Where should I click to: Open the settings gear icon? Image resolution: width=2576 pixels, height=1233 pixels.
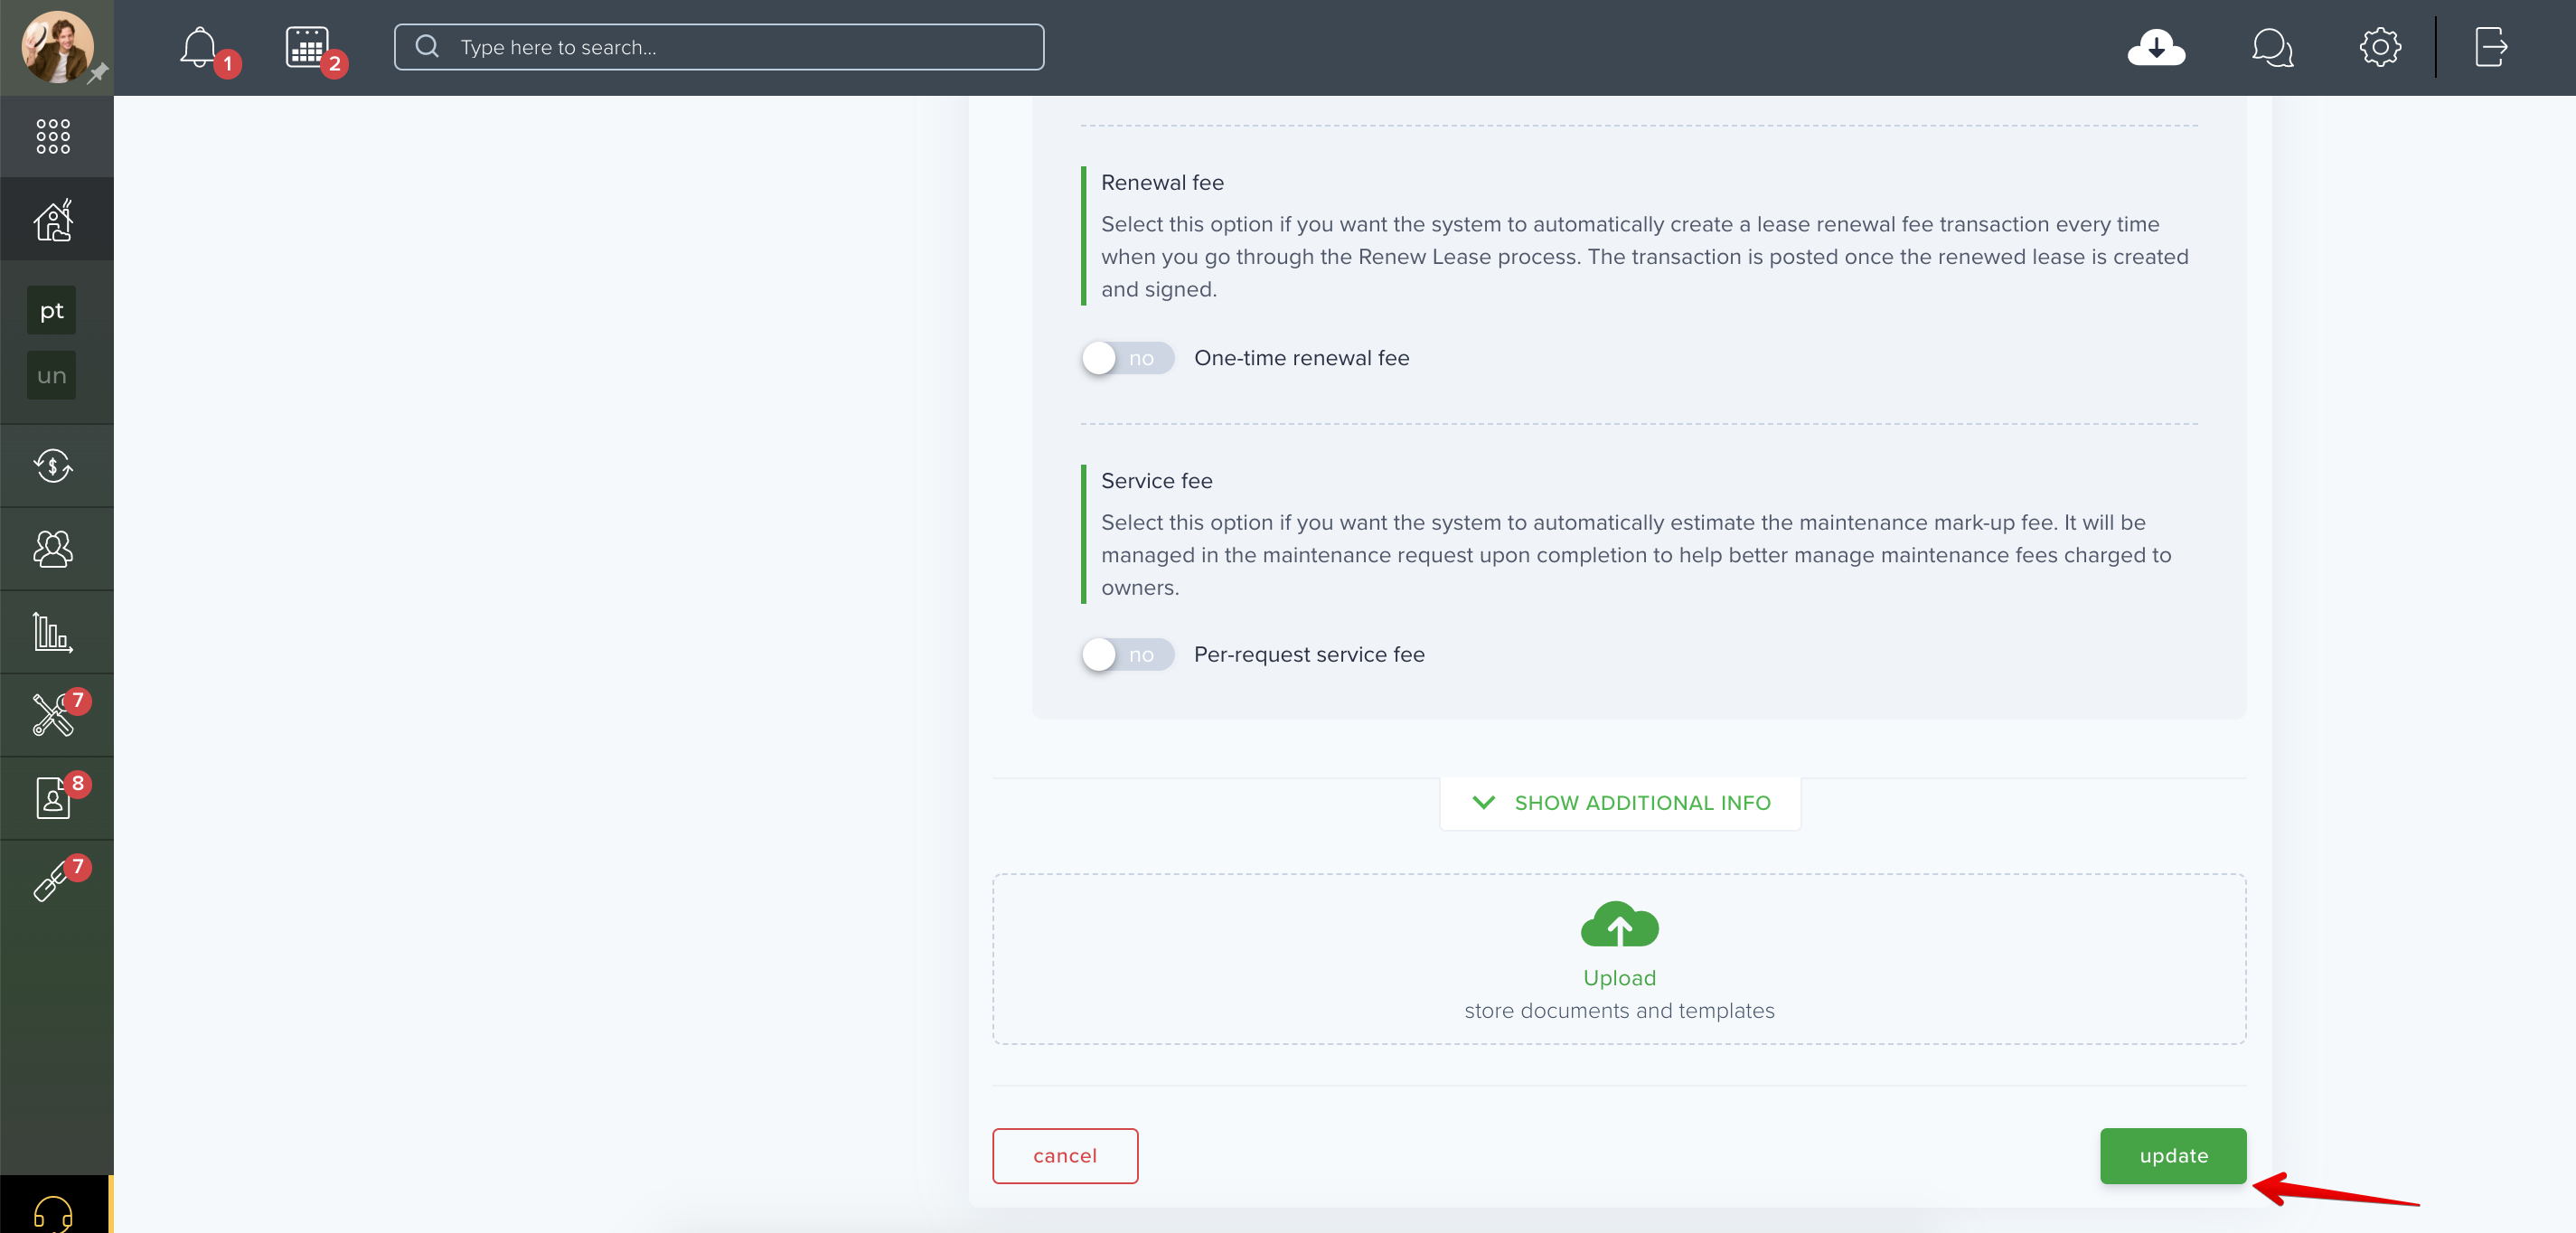[2380, 47]
